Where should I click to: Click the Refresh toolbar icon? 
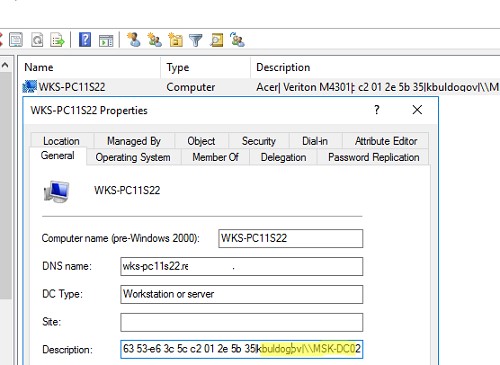pyautogui.click(x=37, y=40)
